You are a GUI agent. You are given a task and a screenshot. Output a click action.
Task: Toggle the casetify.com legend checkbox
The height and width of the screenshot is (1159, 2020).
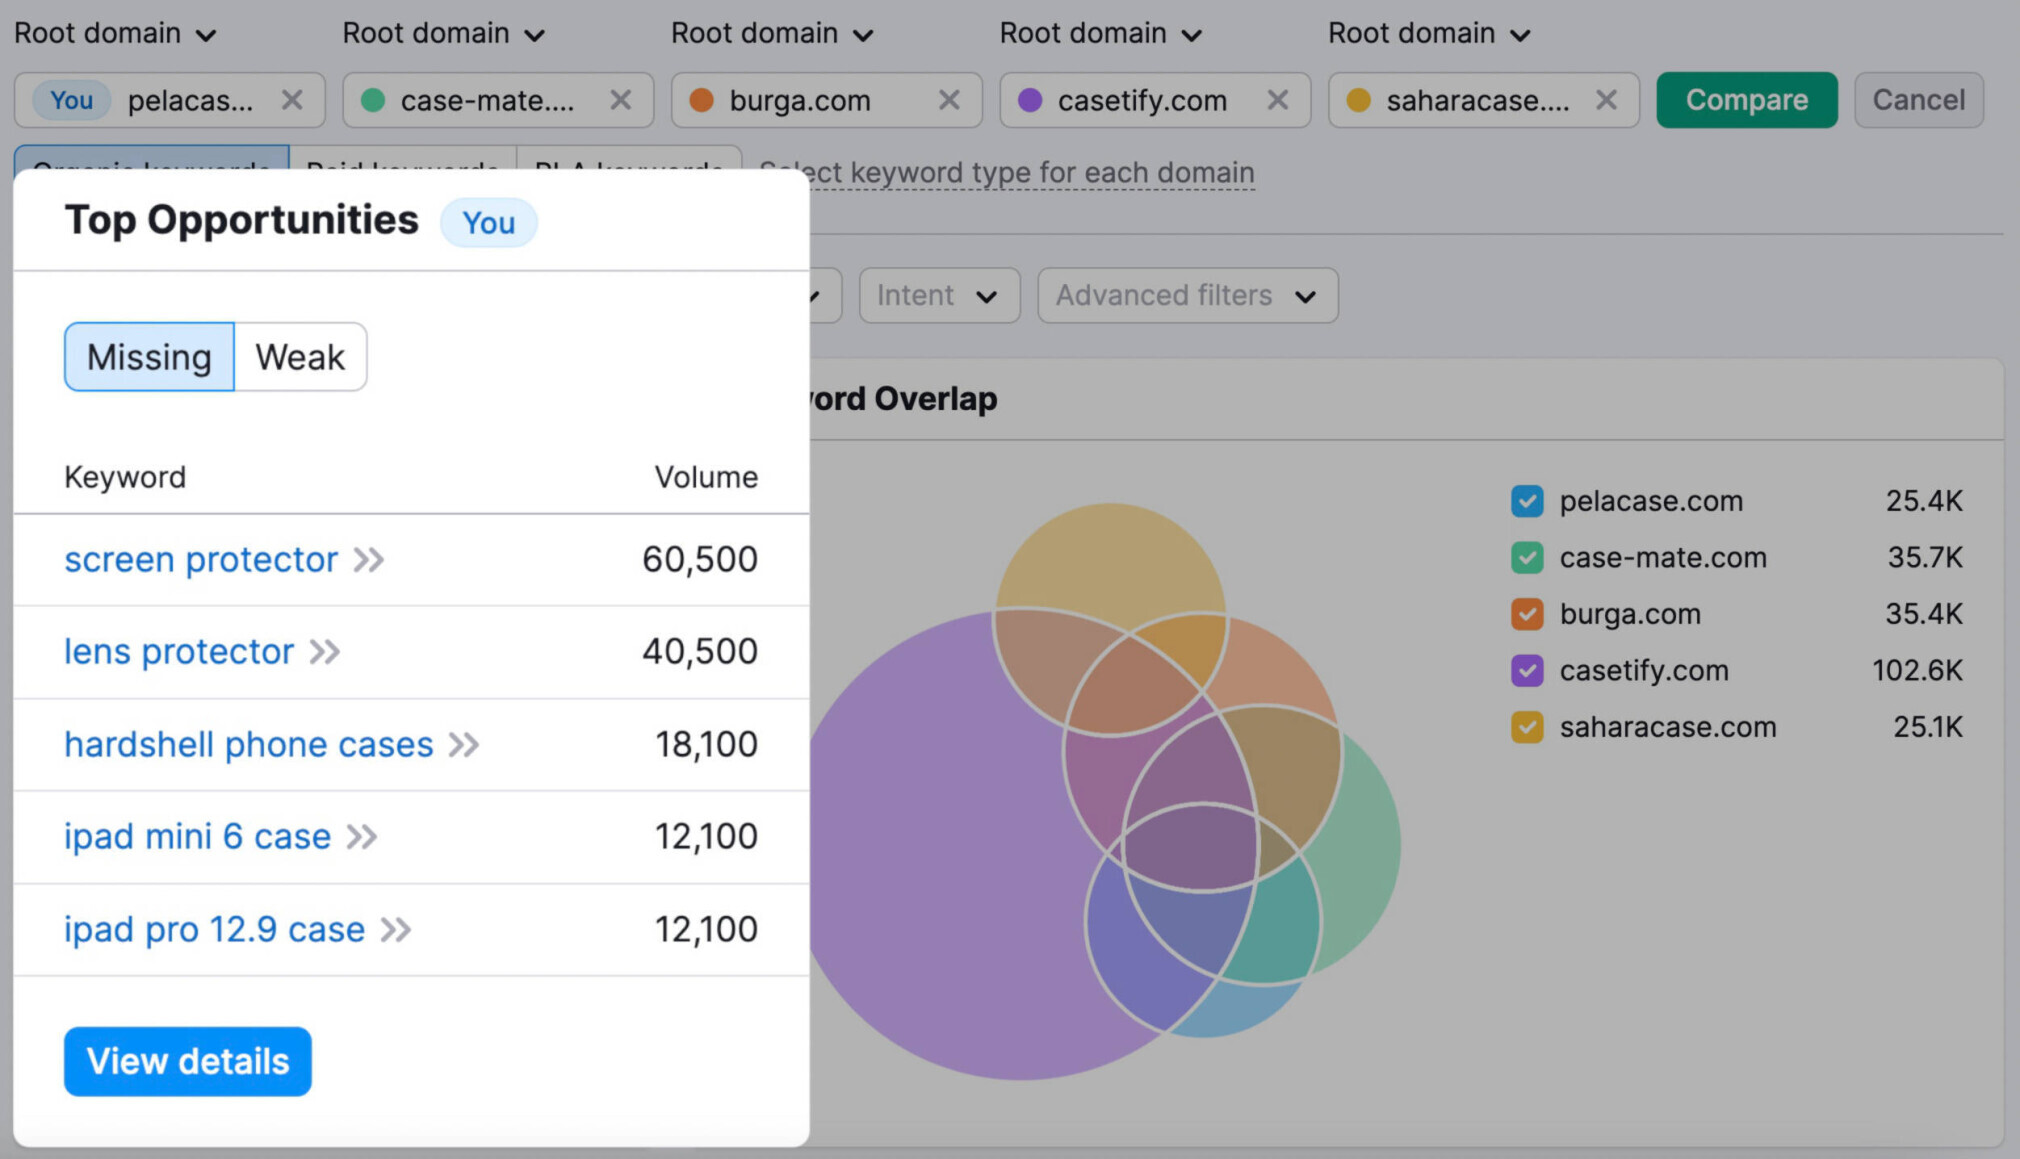pyautogui.click(x=1527, y=670)
